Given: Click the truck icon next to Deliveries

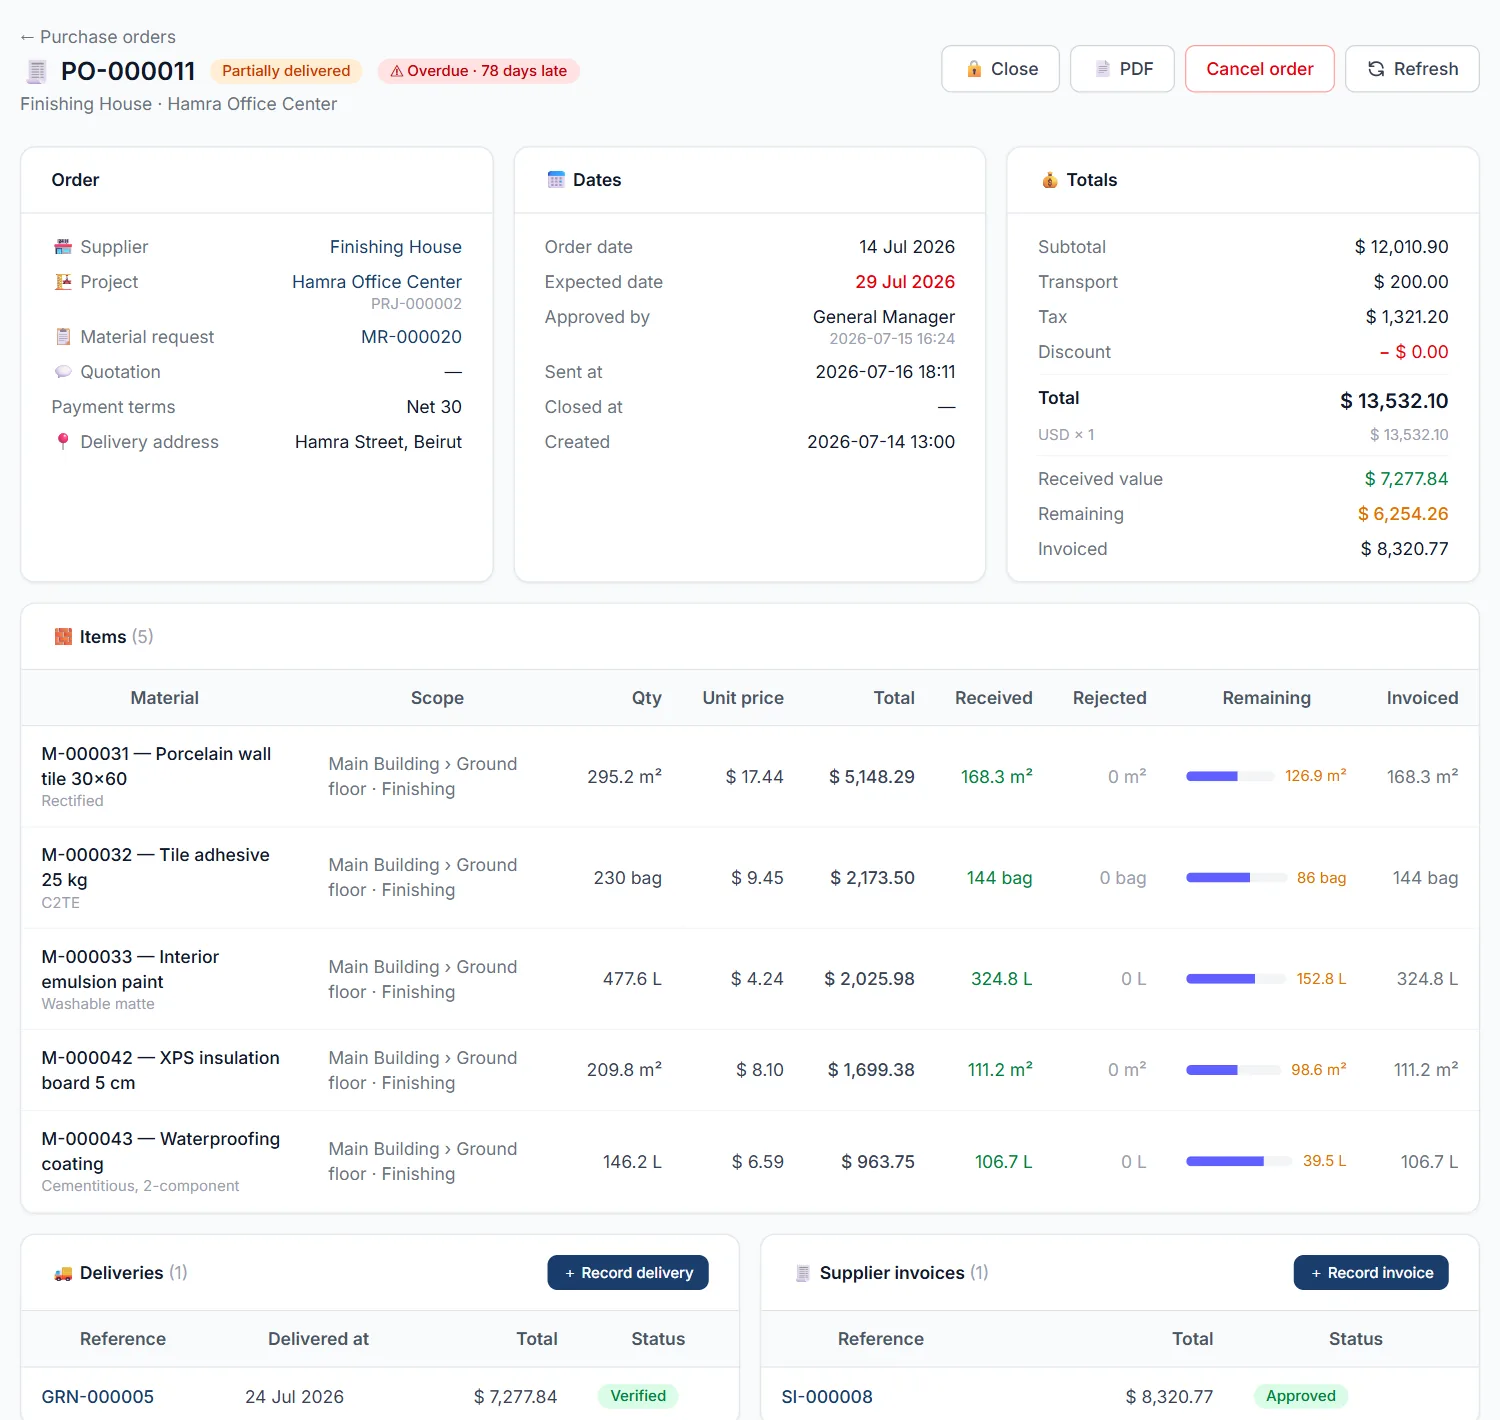Looking at the screenshot, I should point(63,1273).
